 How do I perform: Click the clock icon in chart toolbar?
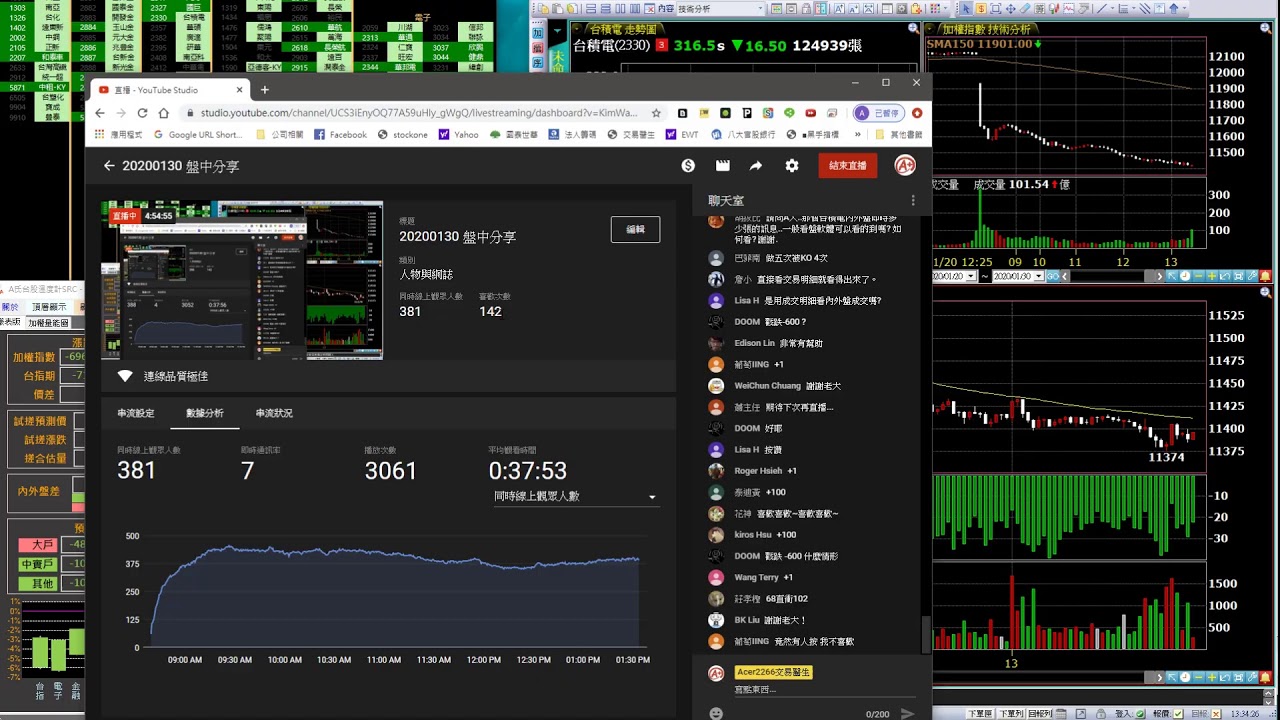[x=1185, y=276]
